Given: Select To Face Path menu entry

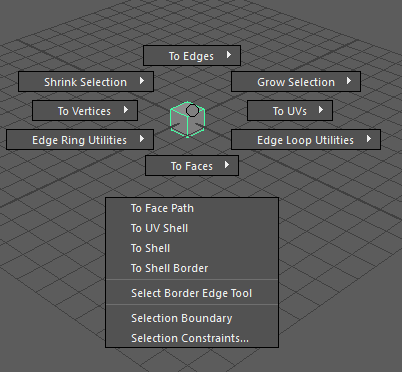Looking at the screenshot, I should coord(192,208).
